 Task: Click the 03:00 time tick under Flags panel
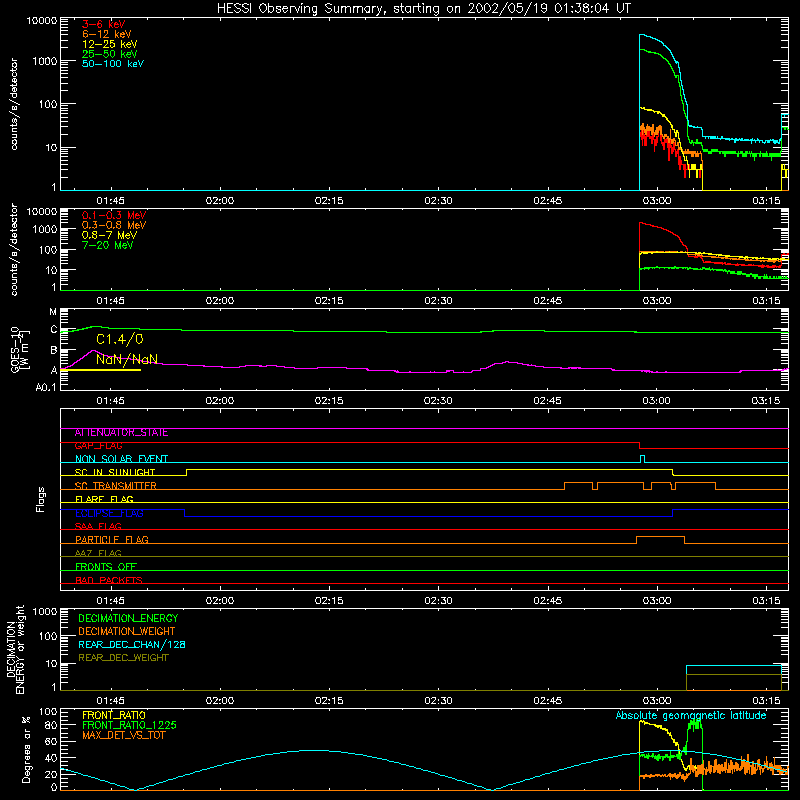coord(657,601)
